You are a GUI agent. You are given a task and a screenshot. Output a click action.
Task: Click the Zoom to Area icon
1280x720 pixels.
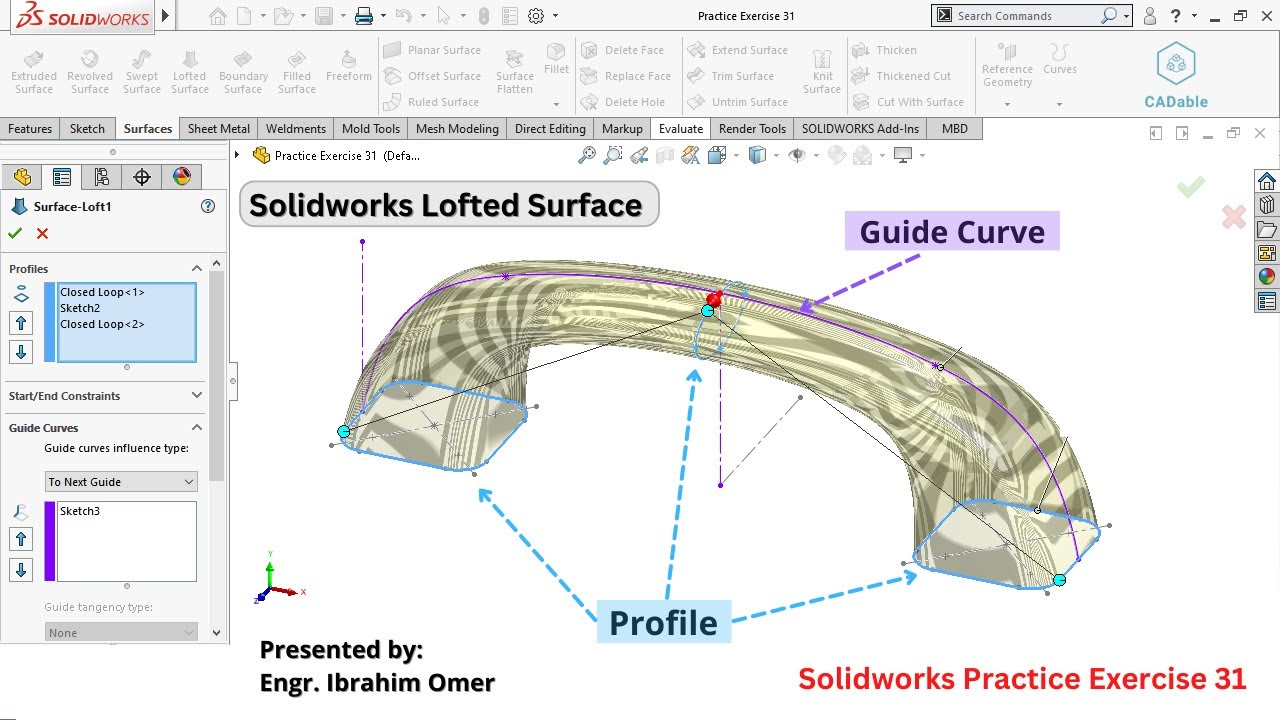pyautogui.click(x=613, y=155)
